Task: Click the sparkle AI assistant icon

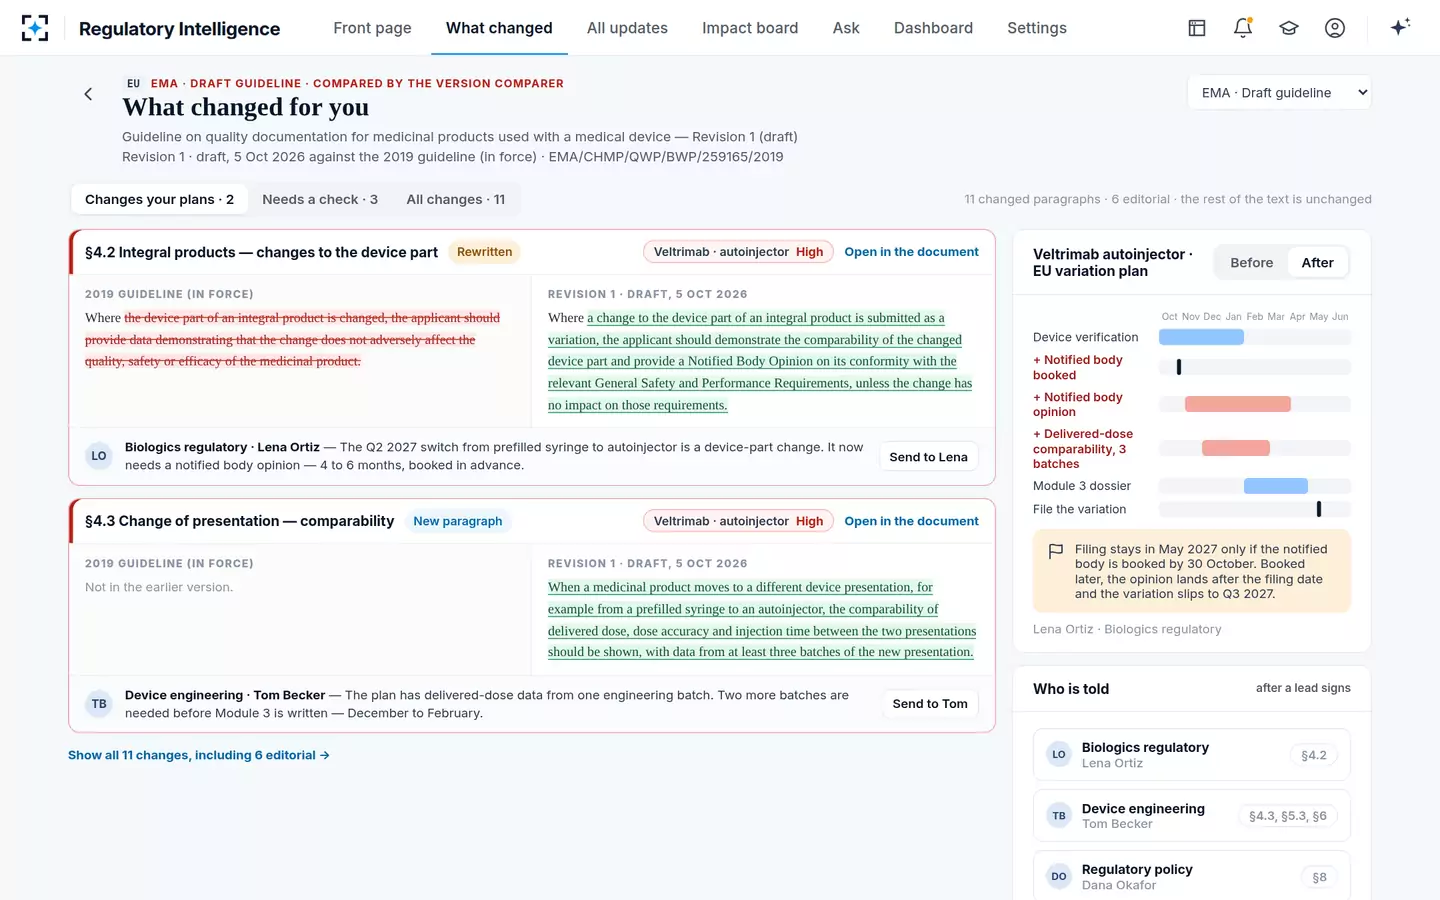Action: [x=1400, y=27]
